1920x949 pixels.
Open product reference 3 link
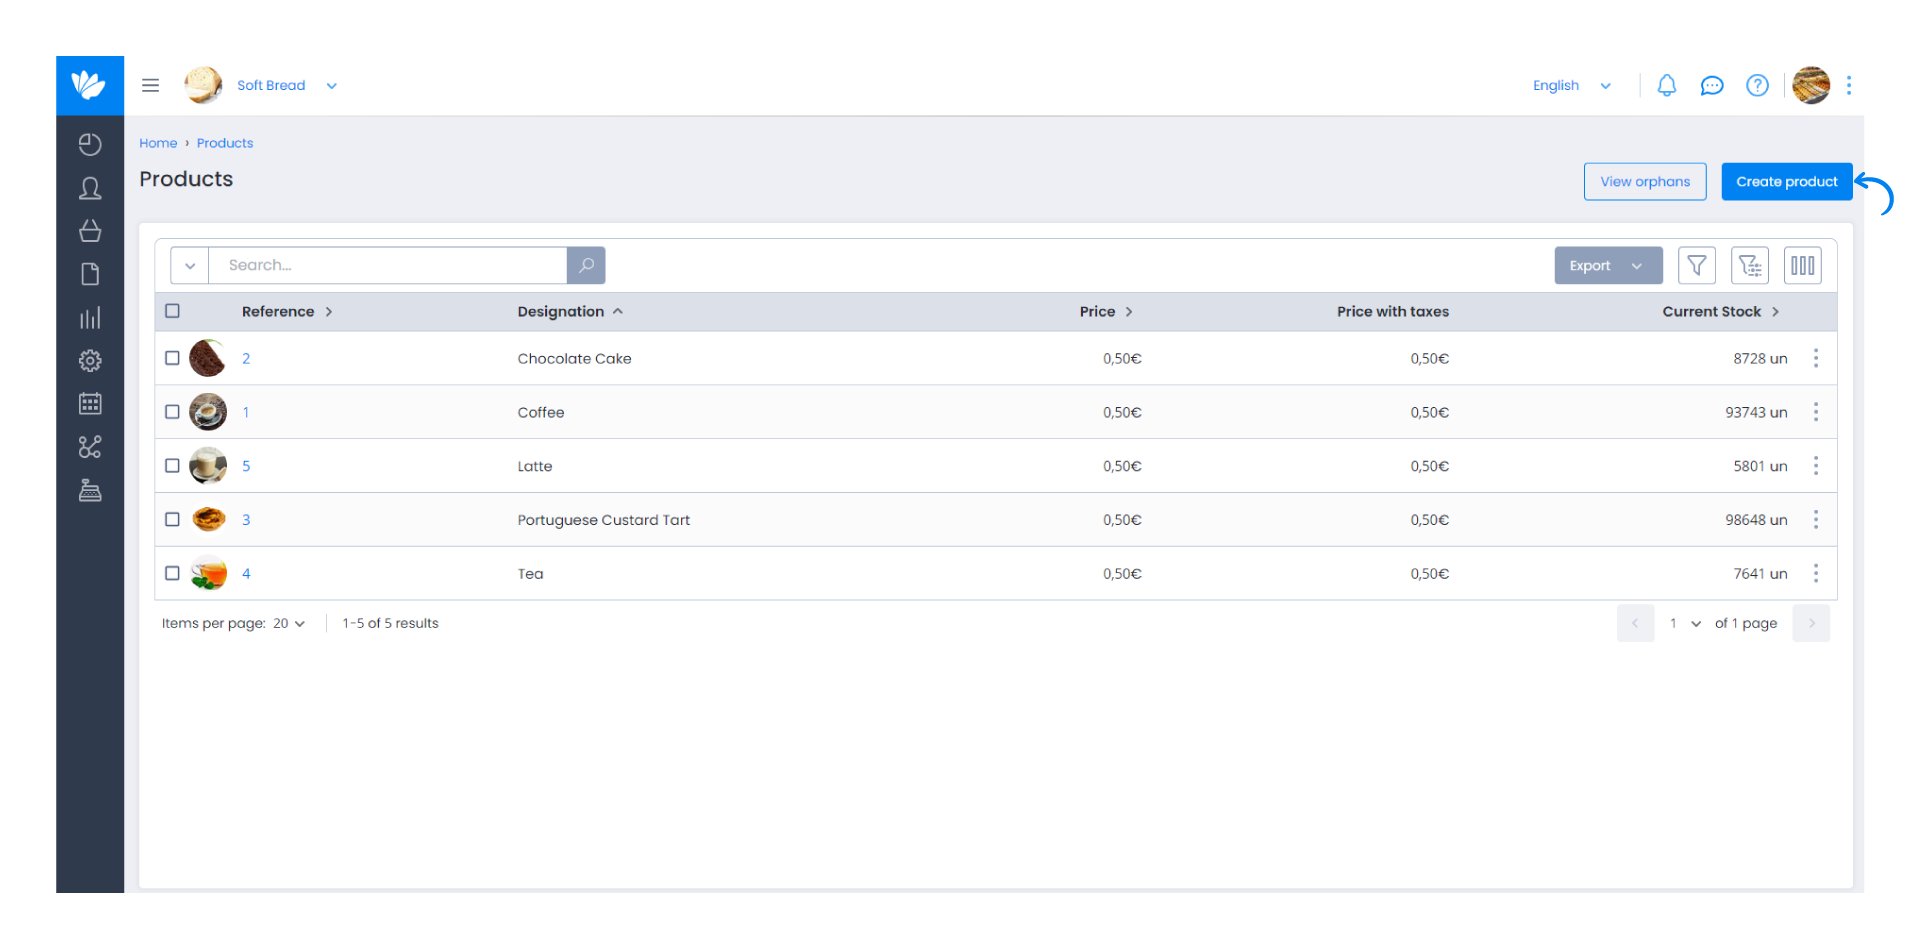coord(246,520)
